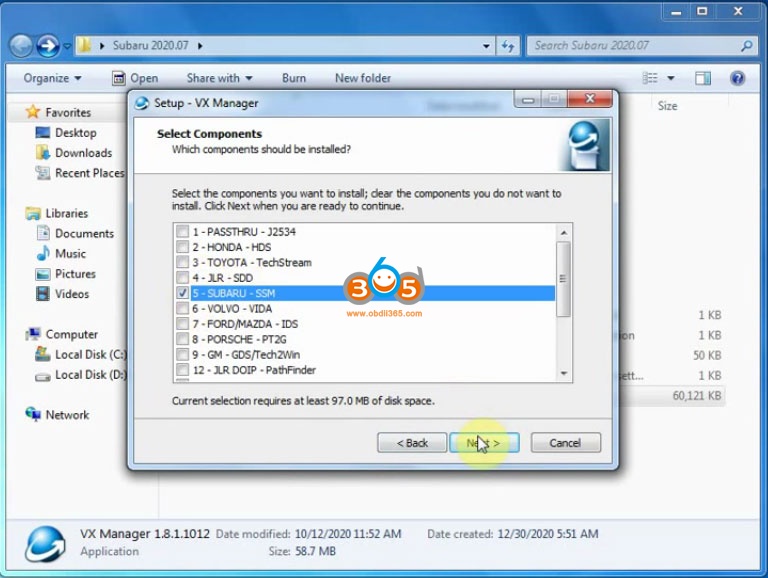Open the Organize menu
768x578 pixels.
tap(52, 78)
